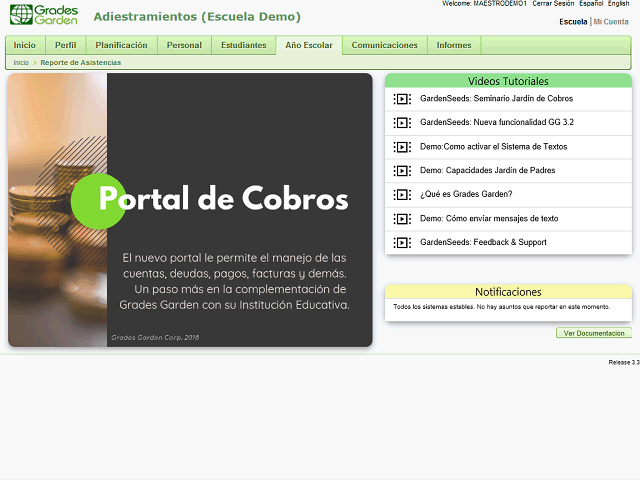
Task: Click the Ver Documentacion button
Action: [x=594, y=333]
